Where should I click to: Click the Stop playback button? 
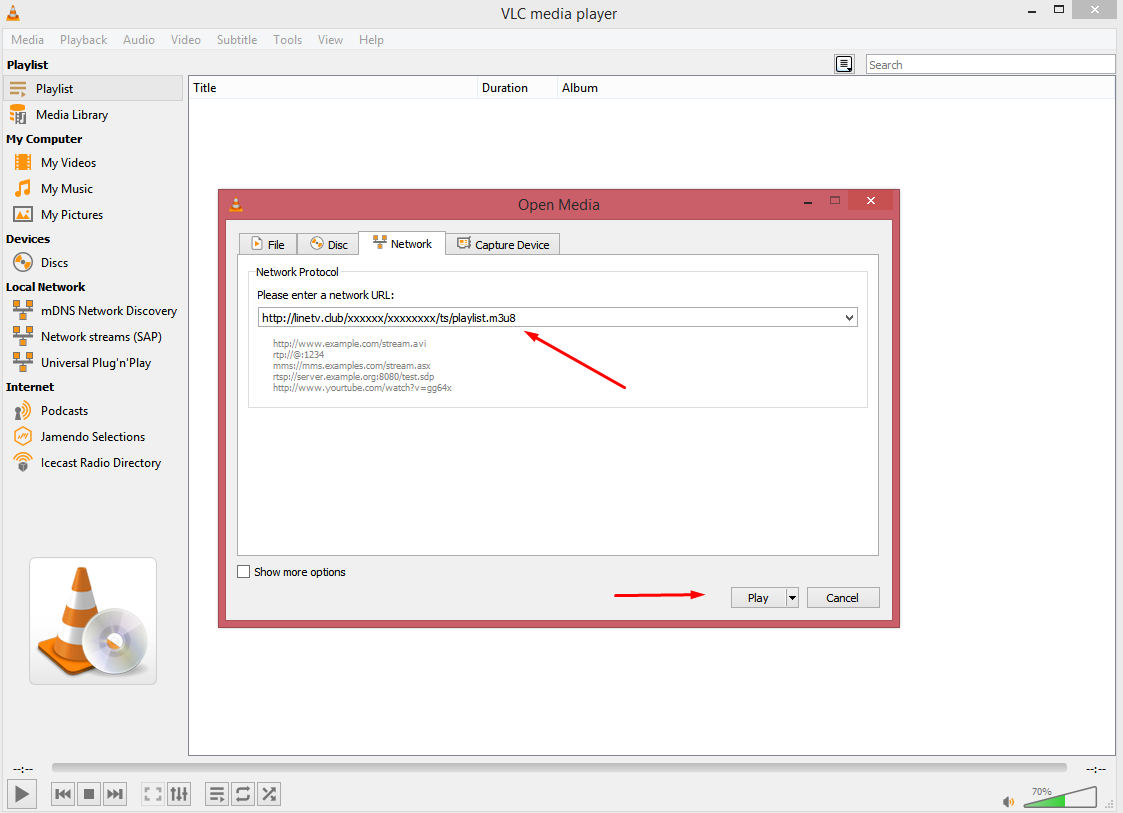click(x=89, y=794)
